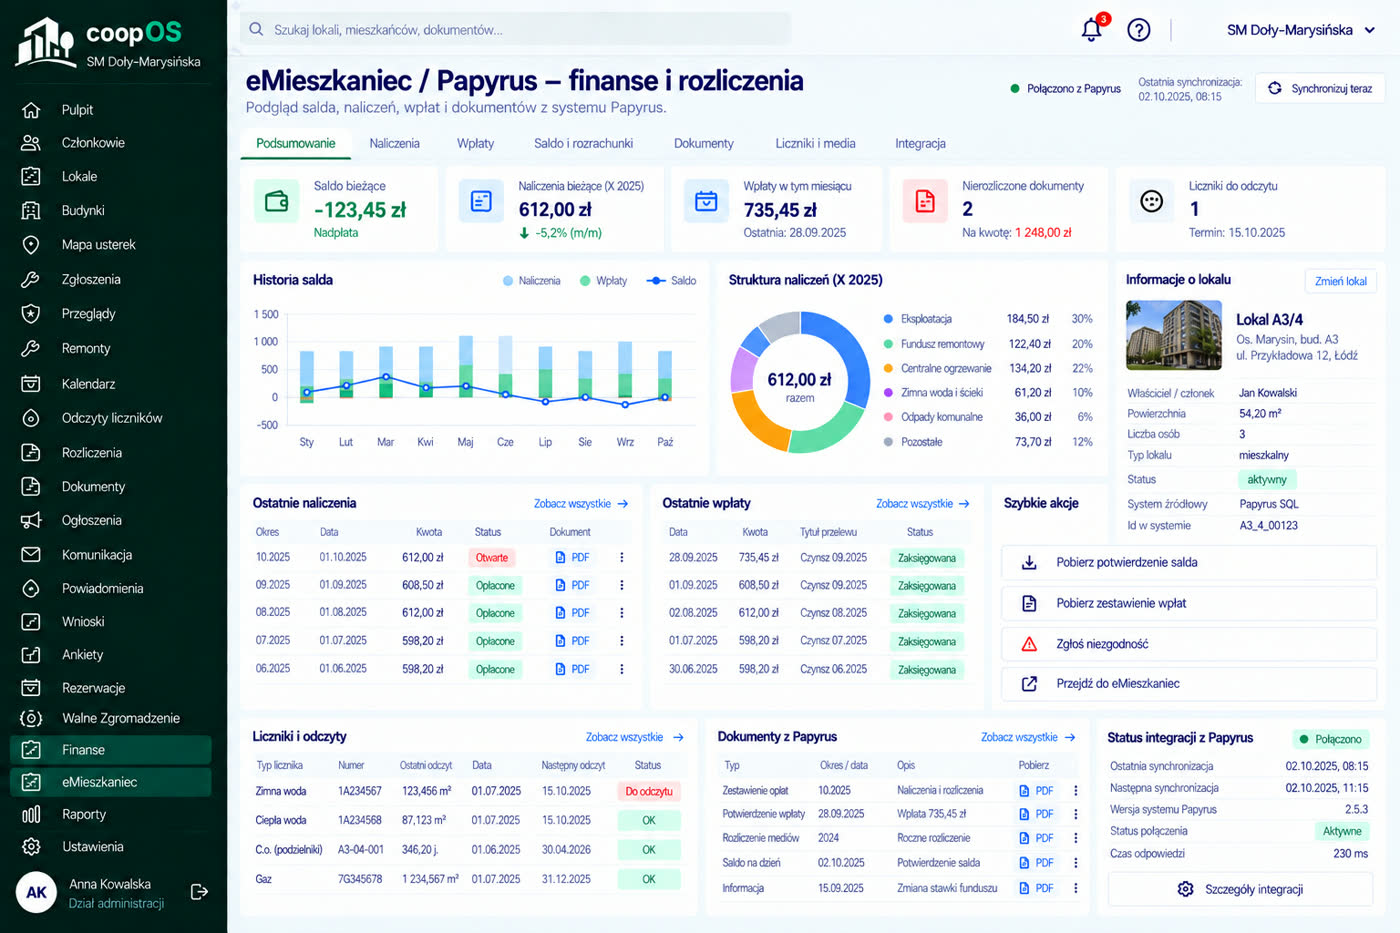Click Otwarte status for 10.2025
Screen dimensions: 1400x933
coord(492,558)
